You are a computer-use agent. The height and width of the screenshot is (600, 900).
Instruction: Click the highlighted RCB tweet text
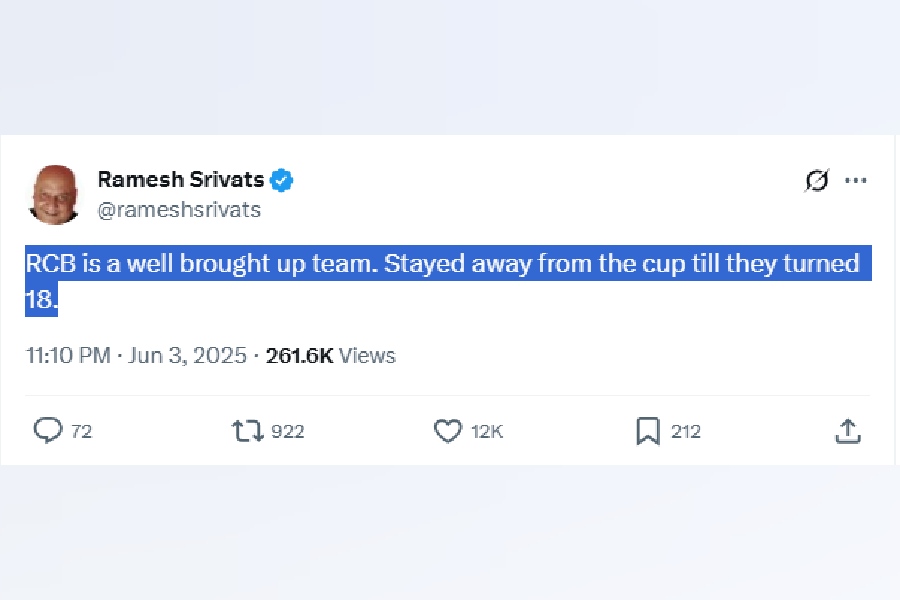[x=442, y=264]
